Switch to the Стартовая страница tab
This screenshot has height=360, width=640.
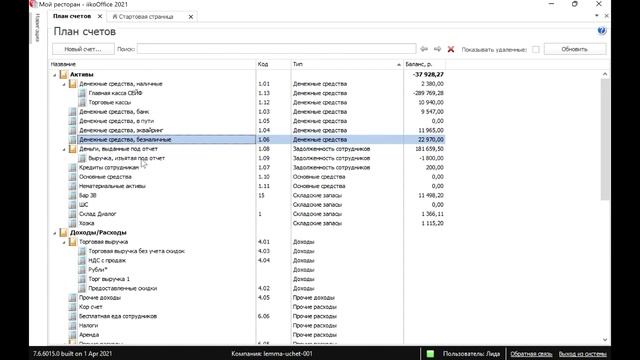click(143, 17)
